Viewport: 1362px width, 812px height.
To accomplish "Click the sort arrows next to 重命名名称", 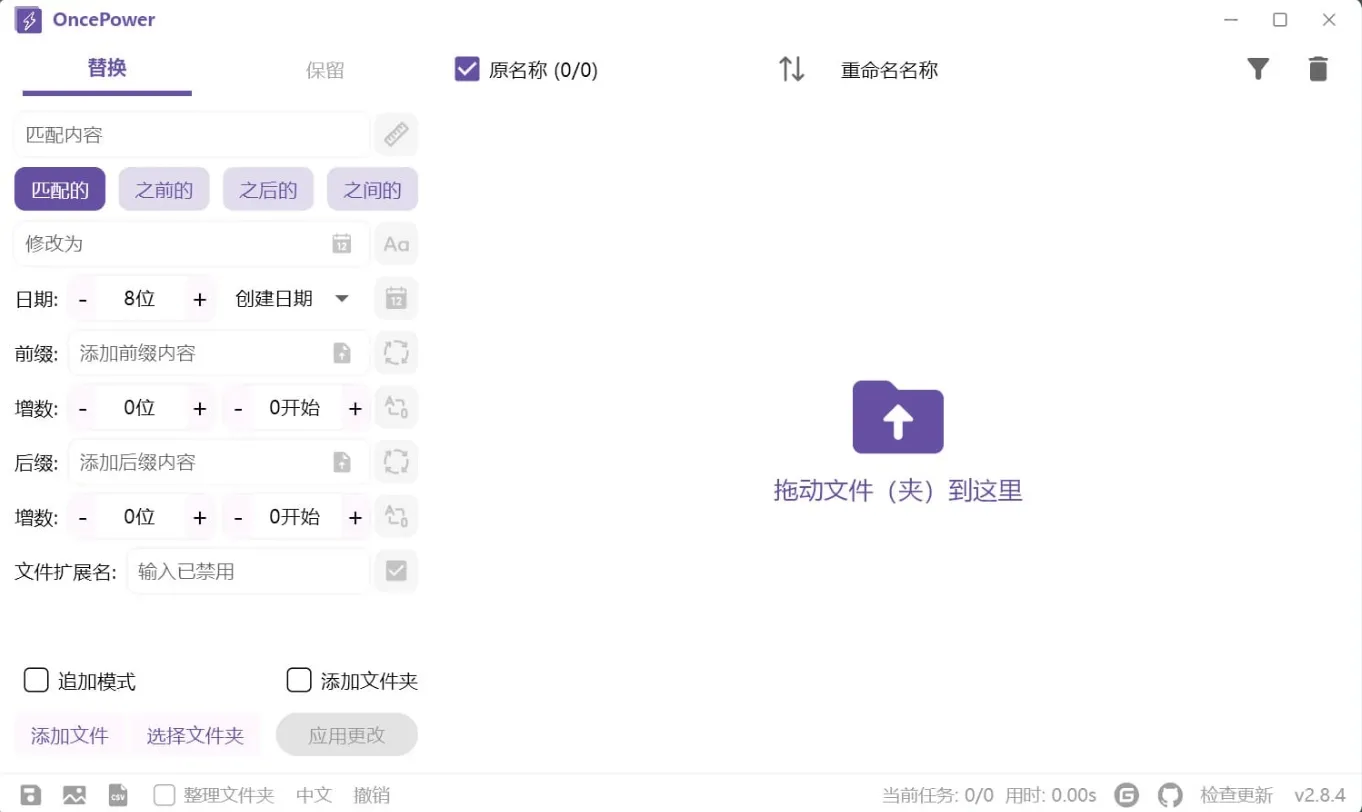I will [792, 68].
